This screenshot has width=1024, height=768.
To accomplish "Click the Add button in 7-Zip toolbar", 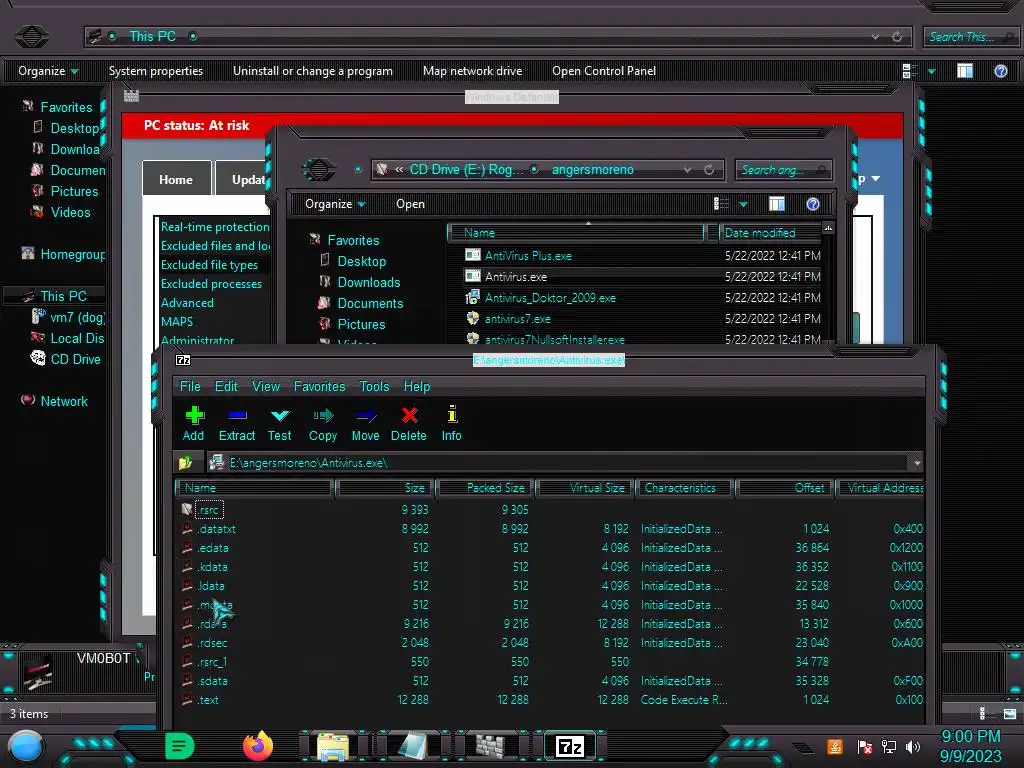I will [x=193, y=424].
